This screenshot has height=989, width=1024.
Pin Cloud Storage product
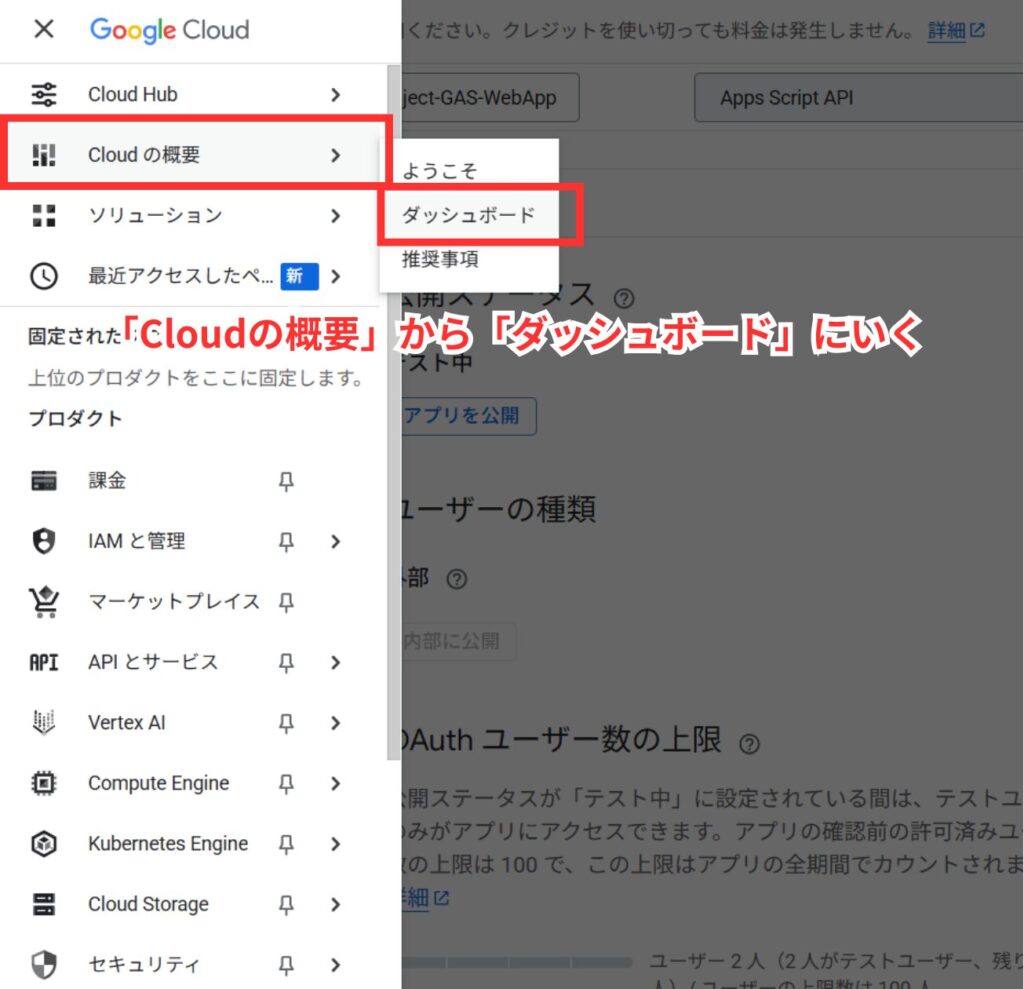pyautogui.click(x=286, y=905)
